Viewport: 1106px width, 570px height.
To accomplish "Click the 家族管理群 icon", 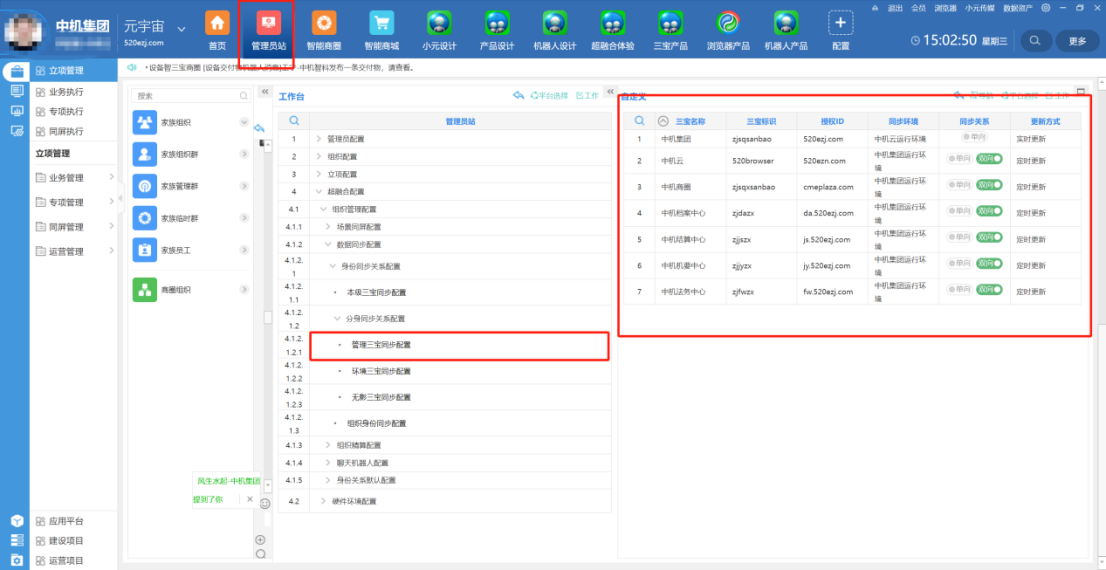I will point(145,186).
